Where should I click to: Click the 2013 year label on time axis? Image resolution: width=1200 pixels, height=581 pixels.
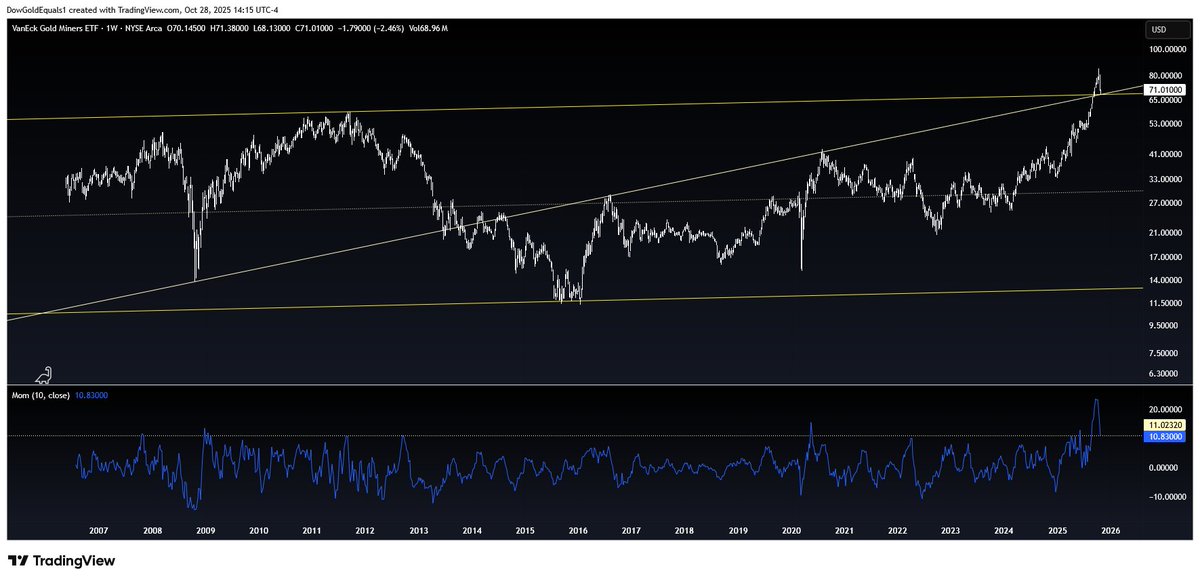click(418, 531)
